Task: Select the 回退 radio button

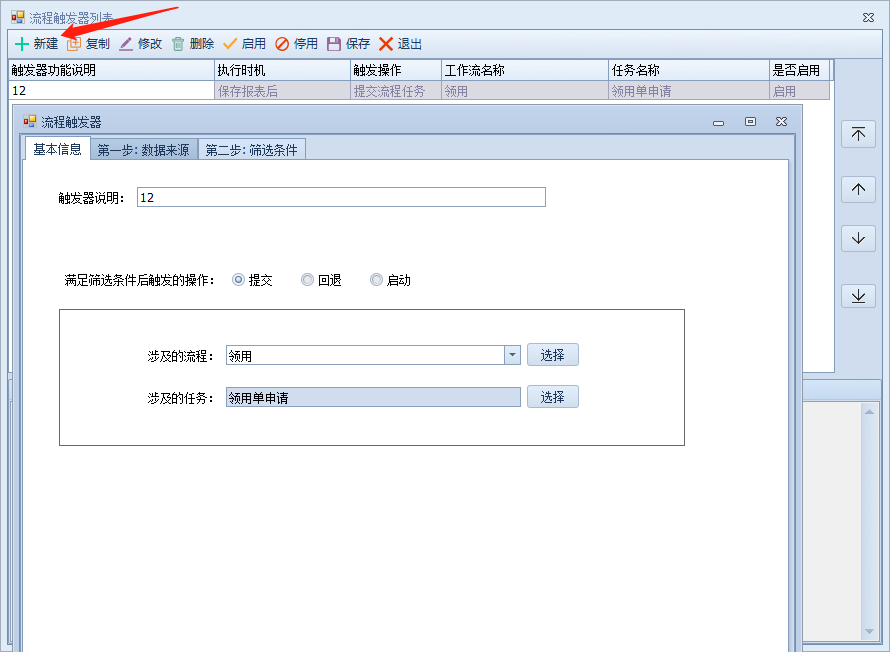Action: point(307,280)
